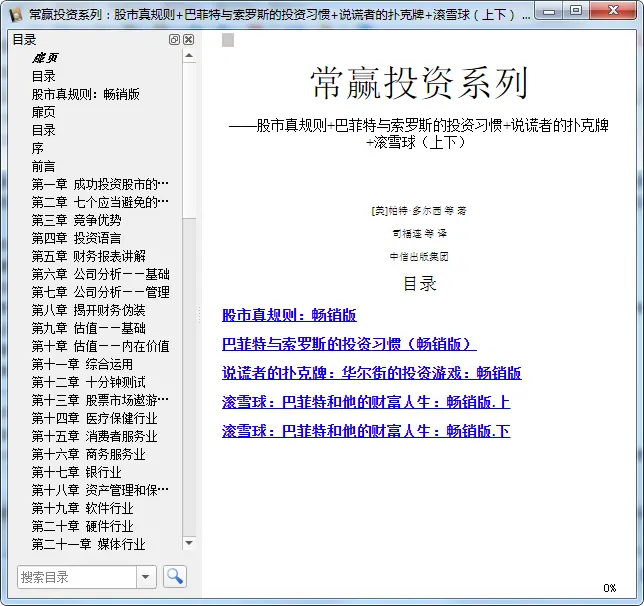Viewport: 644px width, 606px height.
Task: Select the 前言 entry in the TOC
Action: click(44, 166)
